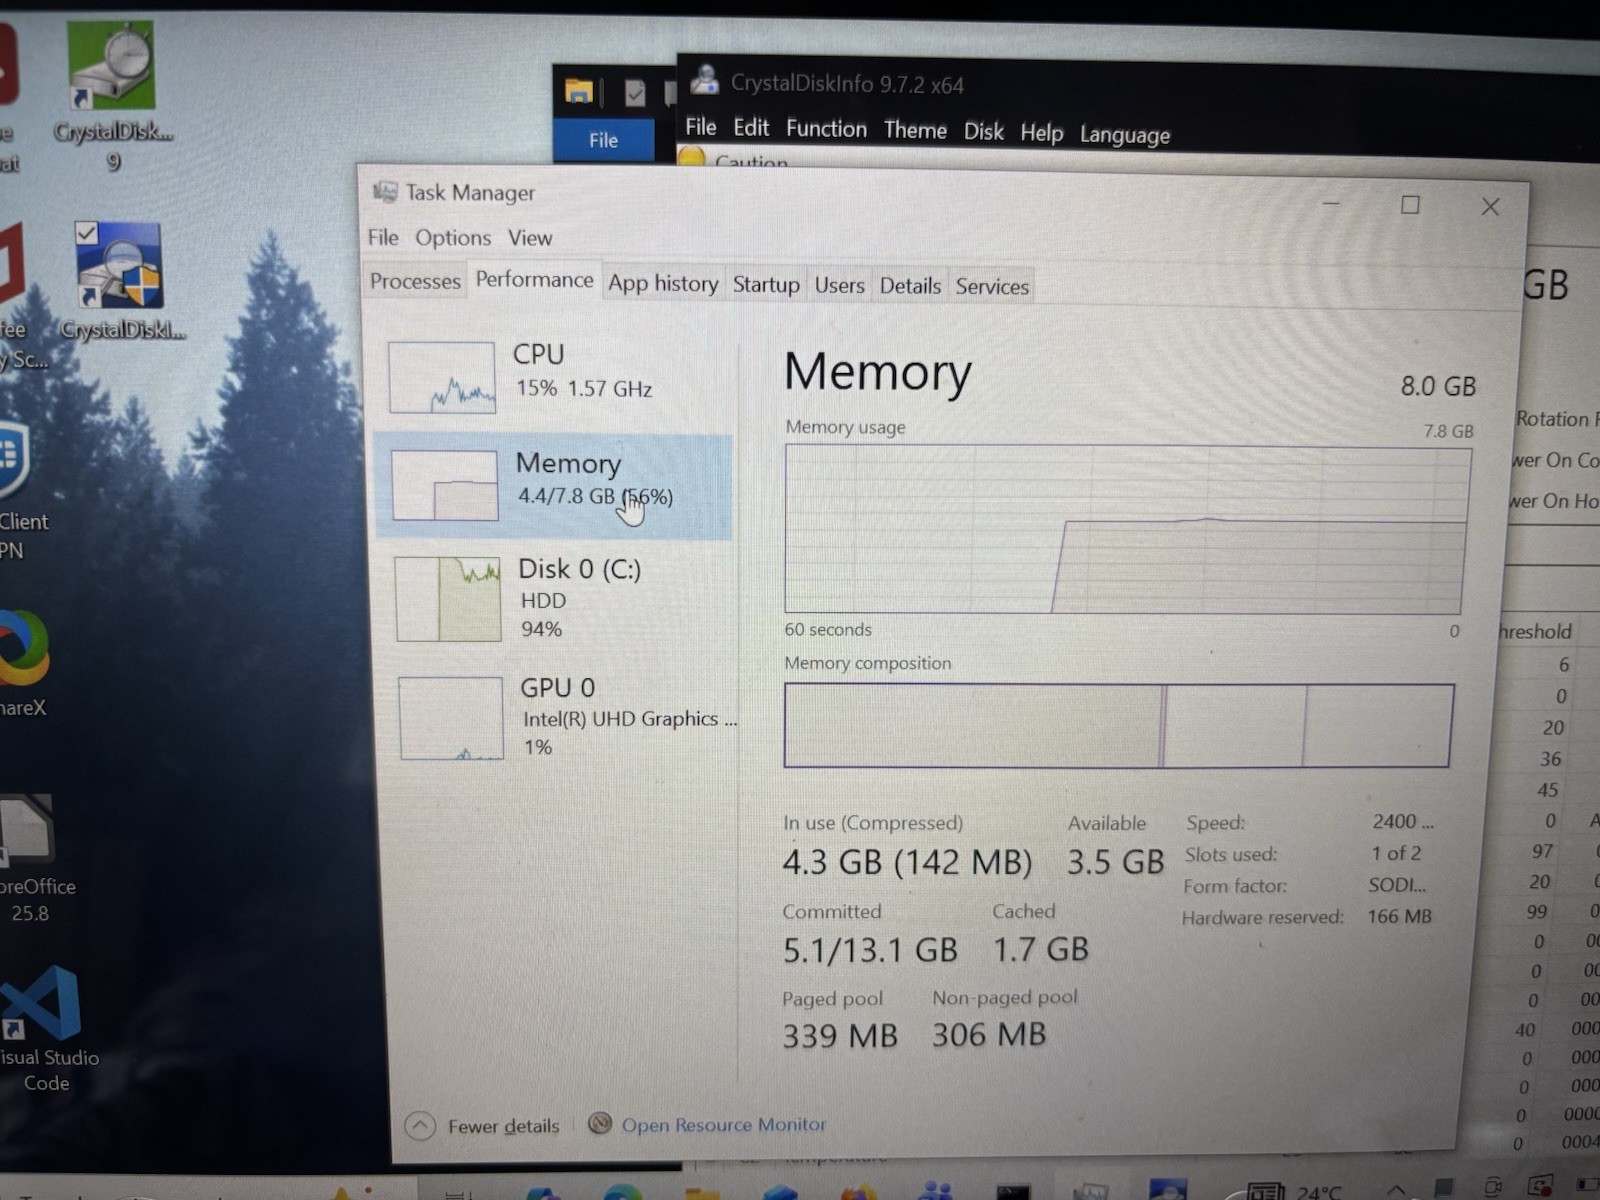Open CrystalDiskInfo Edit menu
1600x1200 pixels.
click(x=751, y=128)
